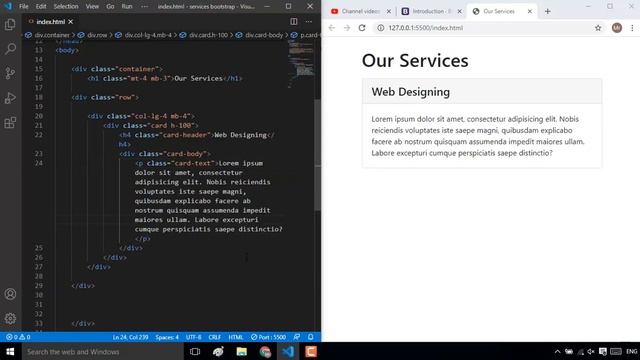Open the File menu
The width and height of the screenshot is (640, 360).
pyautogui.click(x=24, y=7)
